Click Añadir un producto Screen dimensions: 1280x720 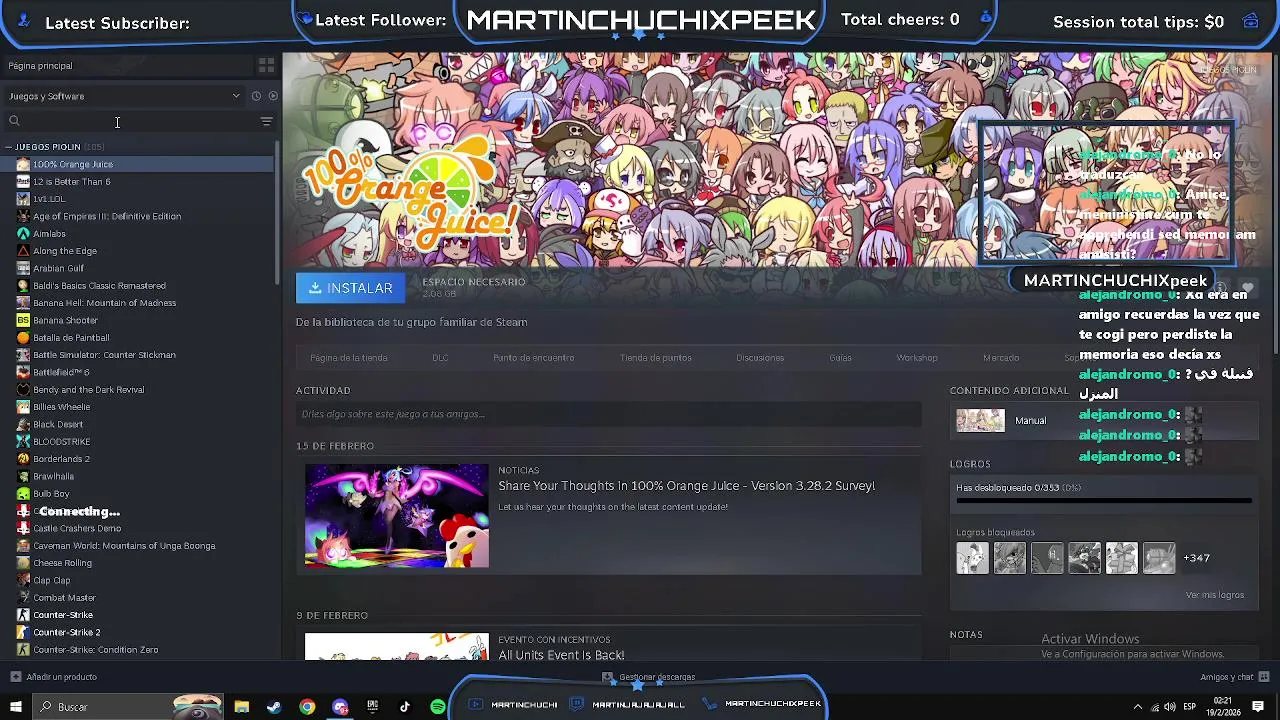(54, 677)
